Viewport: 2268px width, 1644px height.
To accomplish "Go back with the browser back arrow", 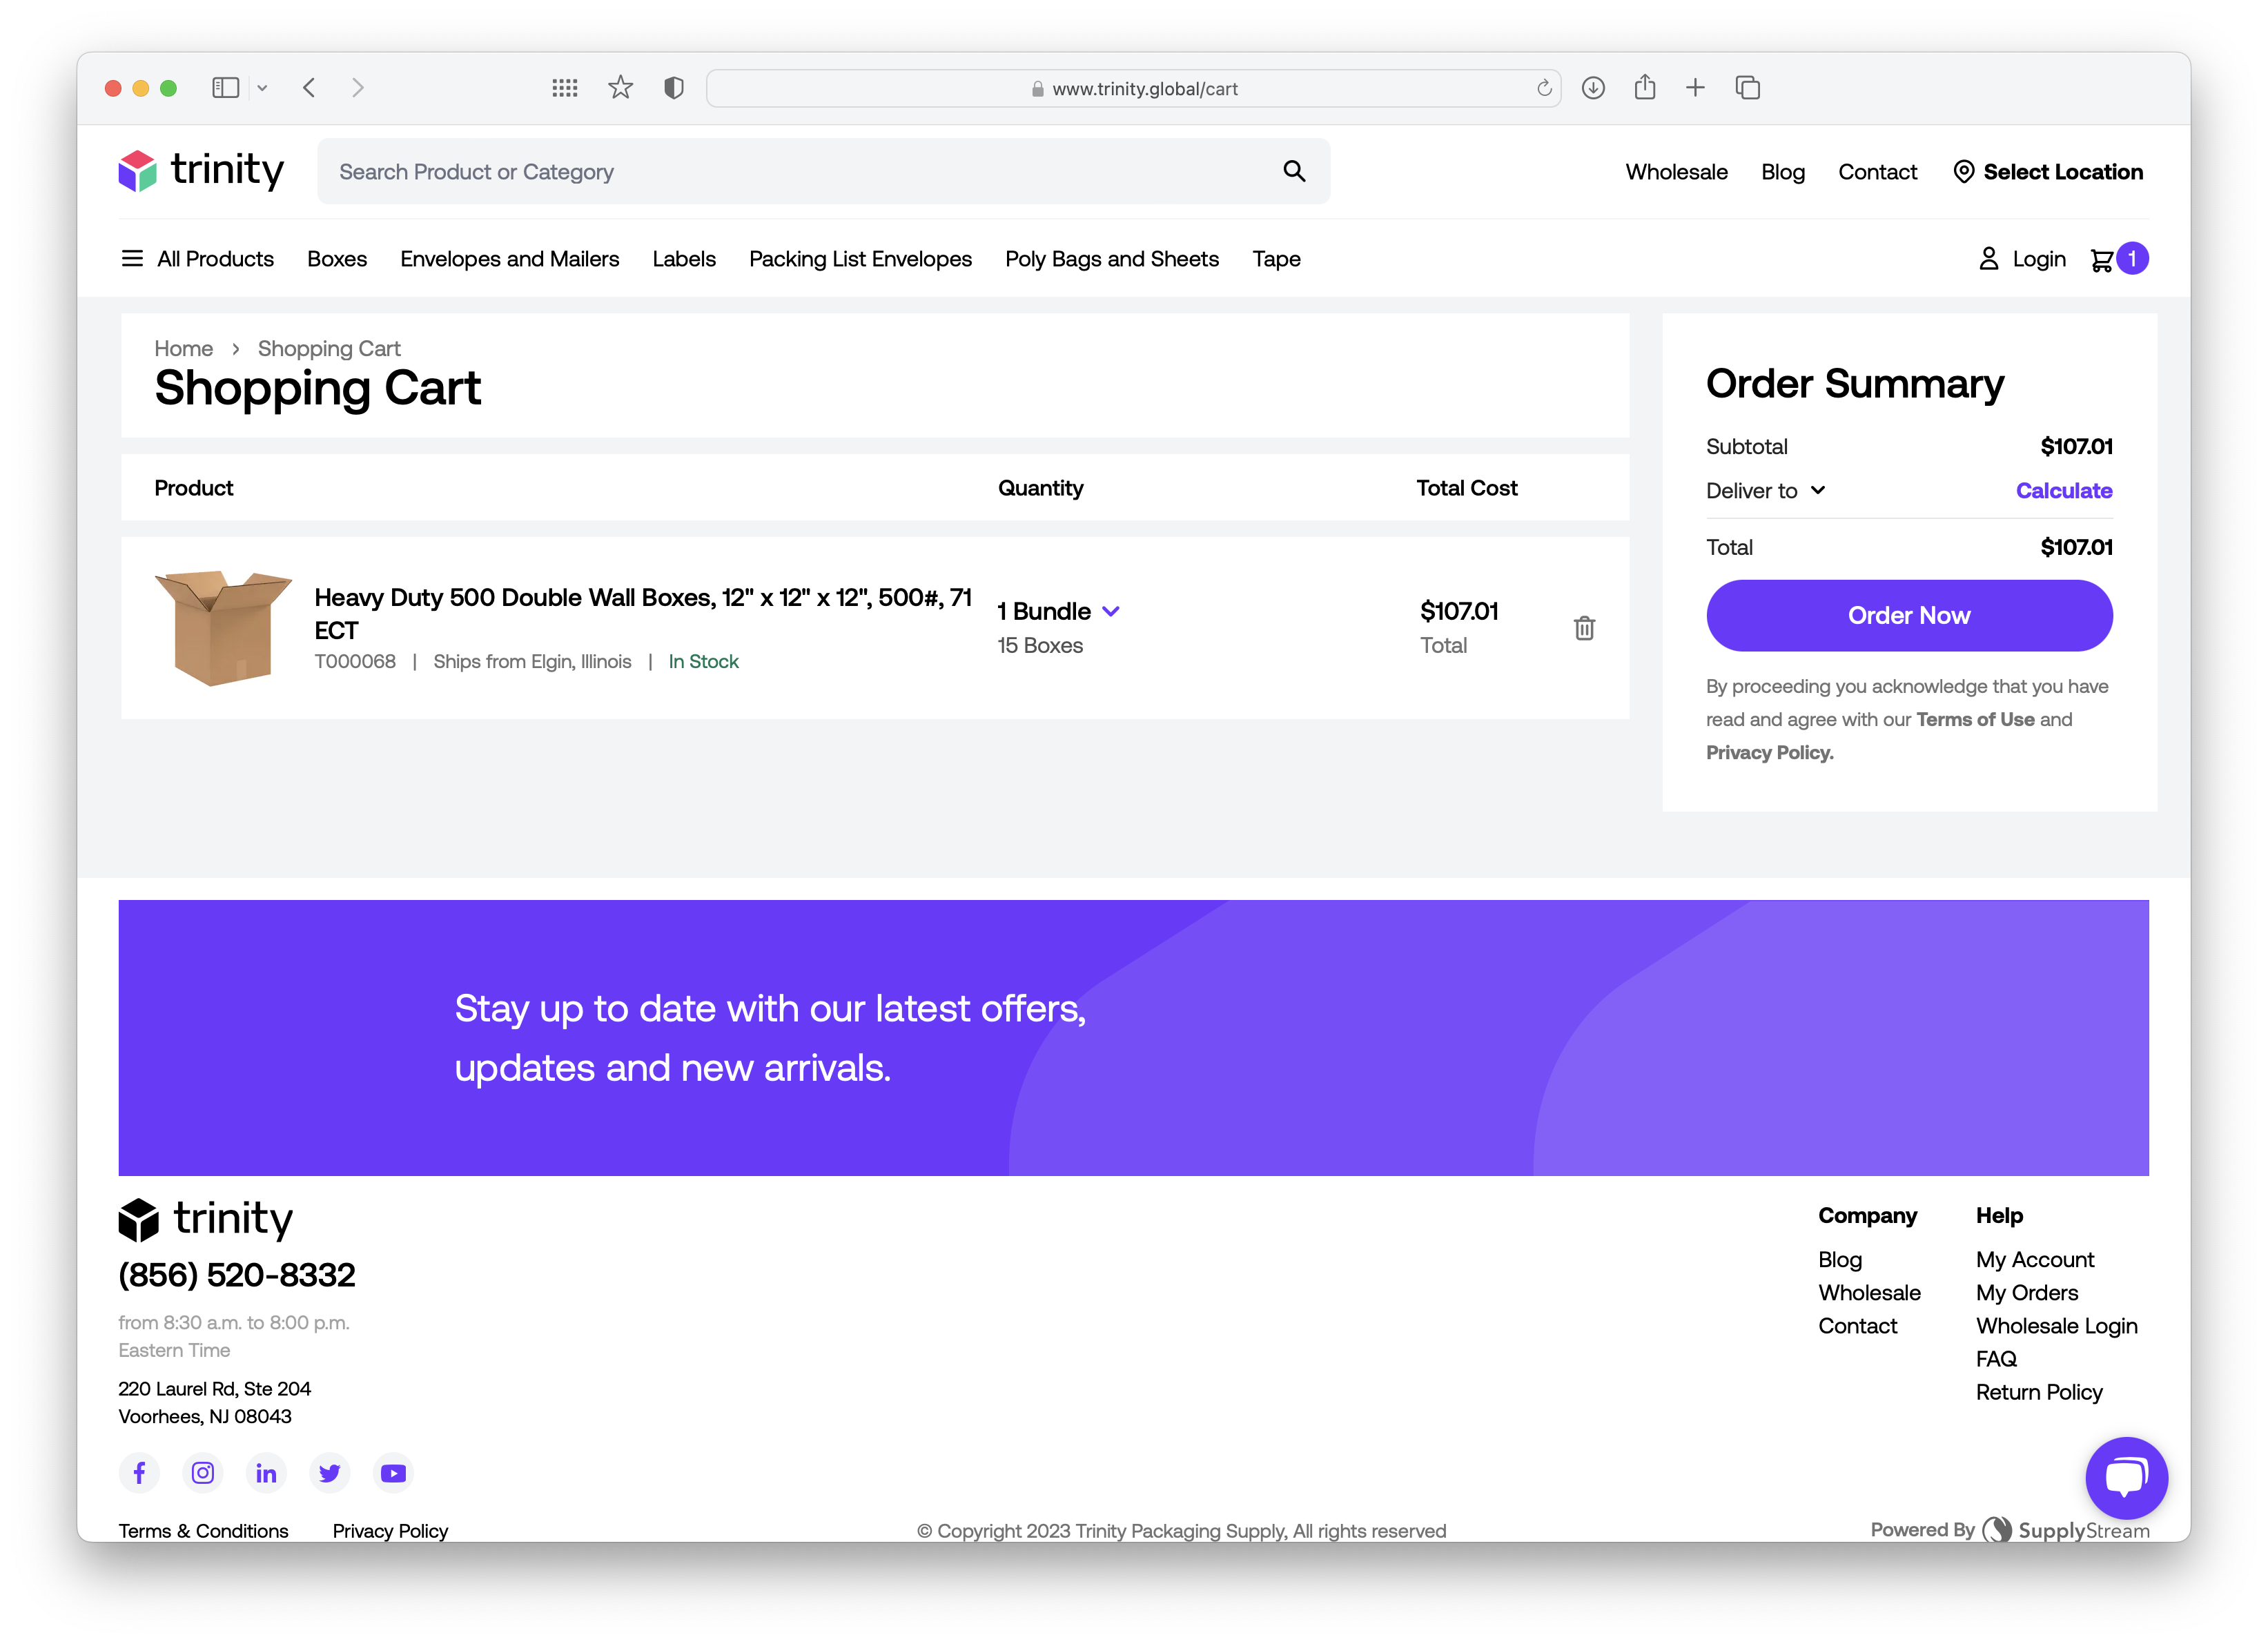I will [x=309, y=88].
